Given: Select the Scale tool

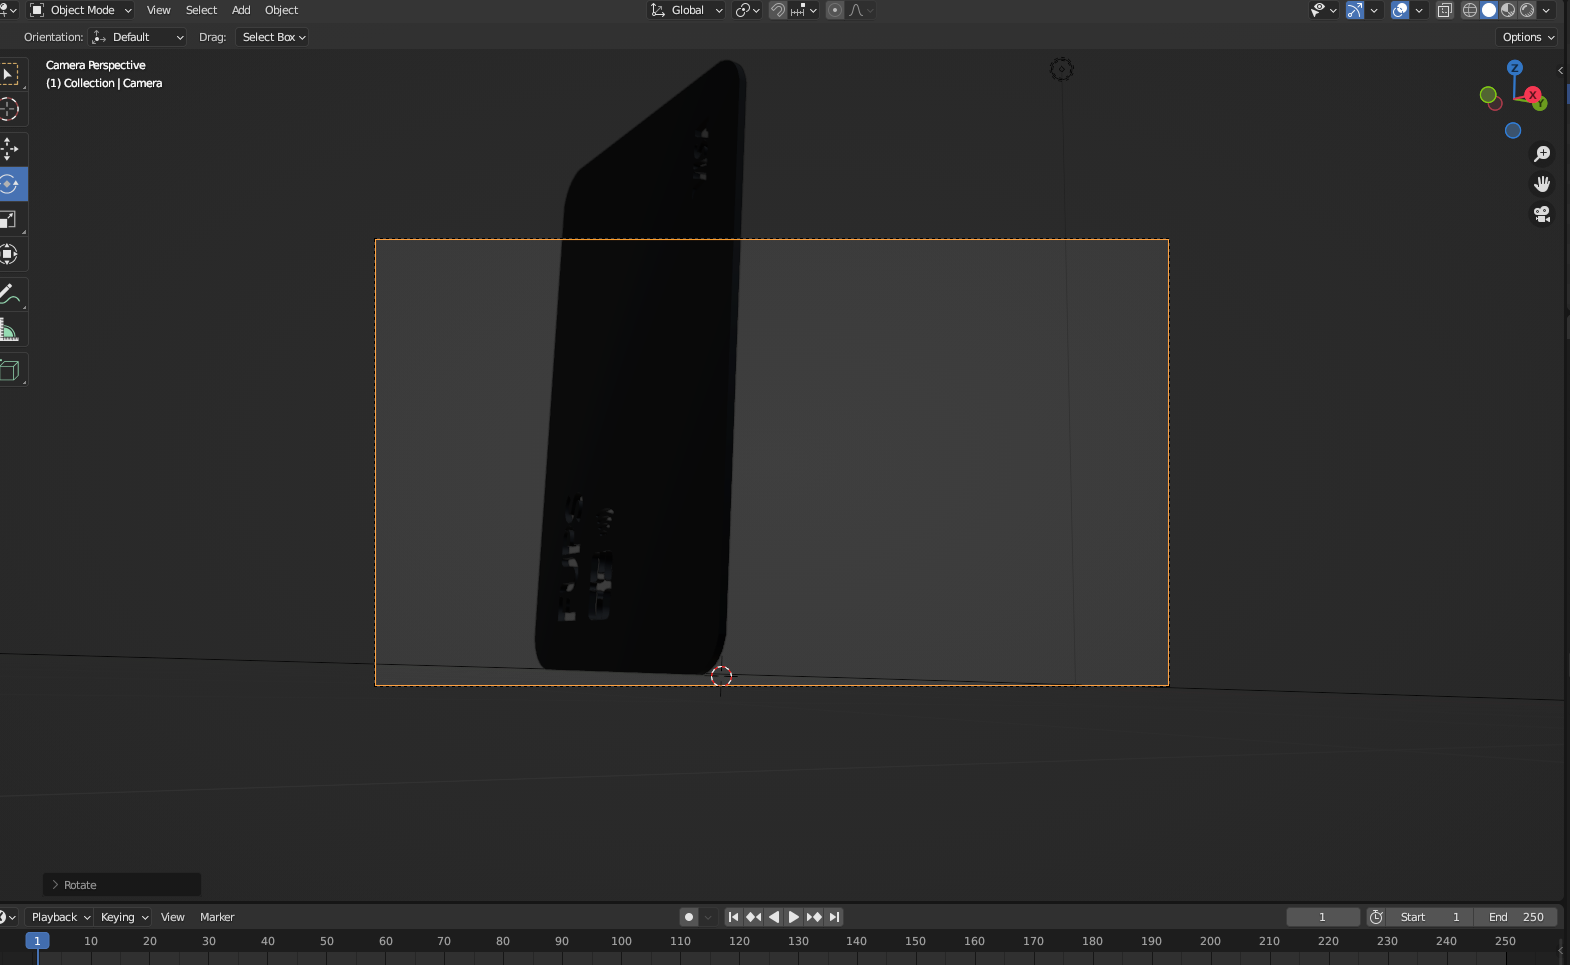Looking at the screenshot, I should point(10,219).
